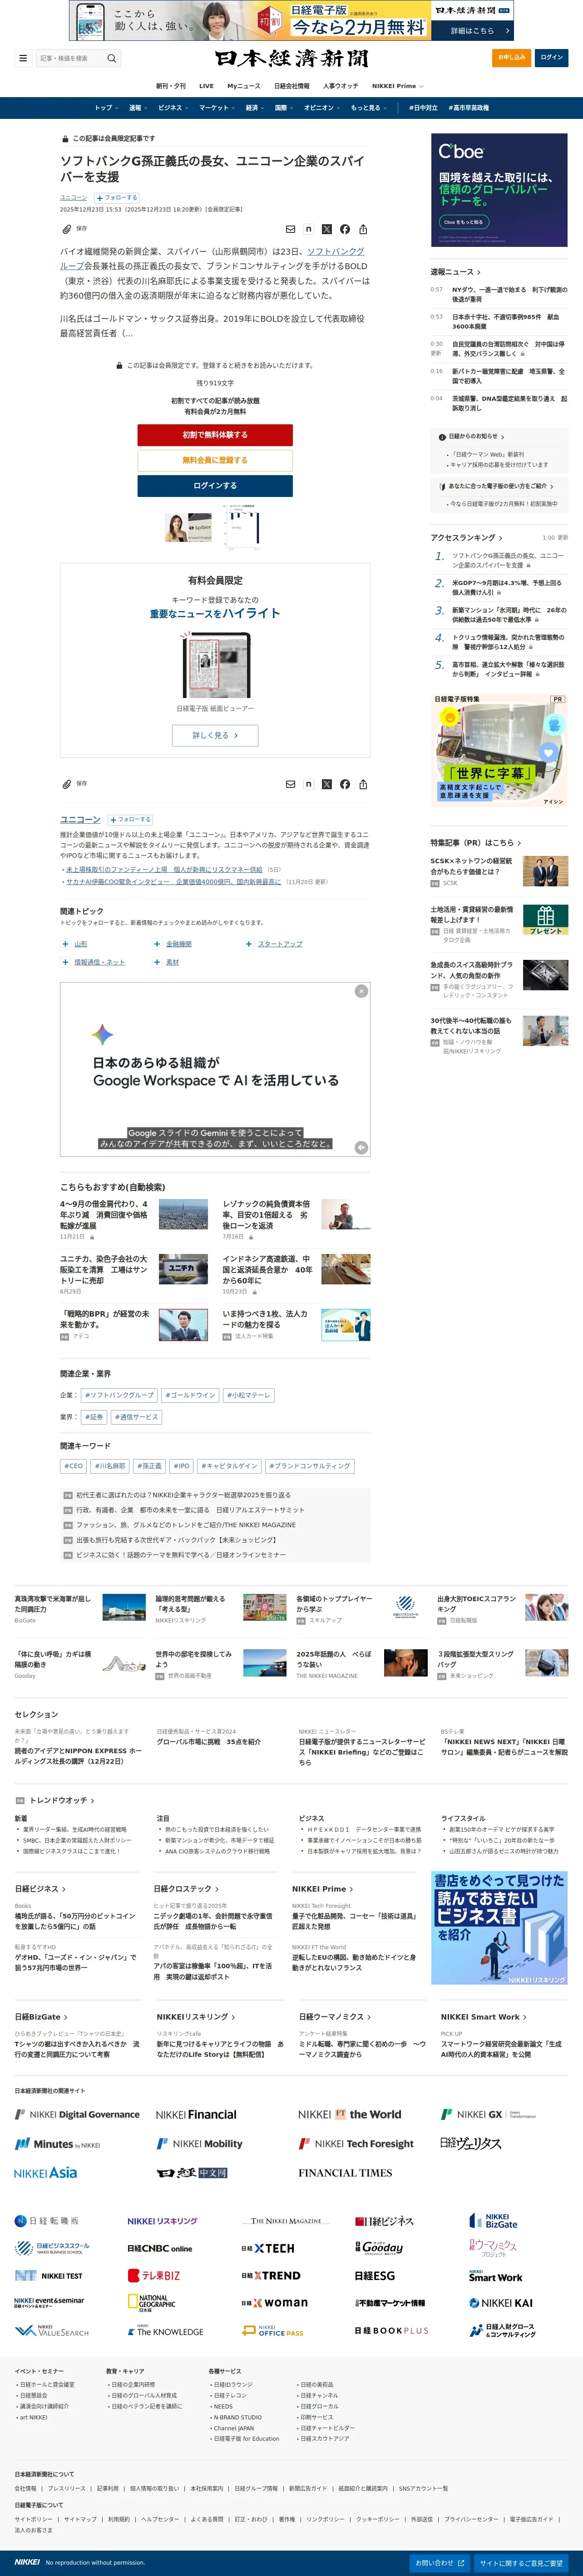Viewport: 583px width, 2576px height.
Task: Click the Google ad replay arrow icon
Action: [x=361, y=1147]
